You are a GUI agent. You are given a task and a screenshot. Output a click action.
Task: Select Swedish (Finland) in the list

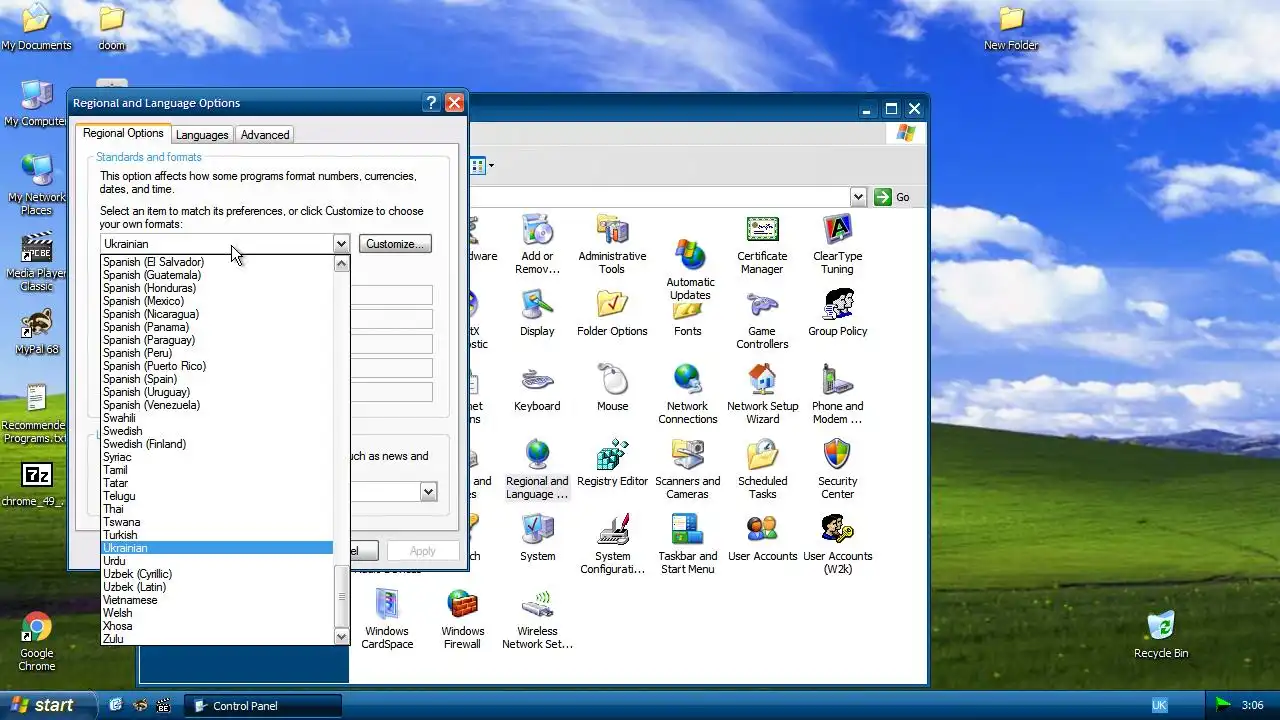(217, 444)
